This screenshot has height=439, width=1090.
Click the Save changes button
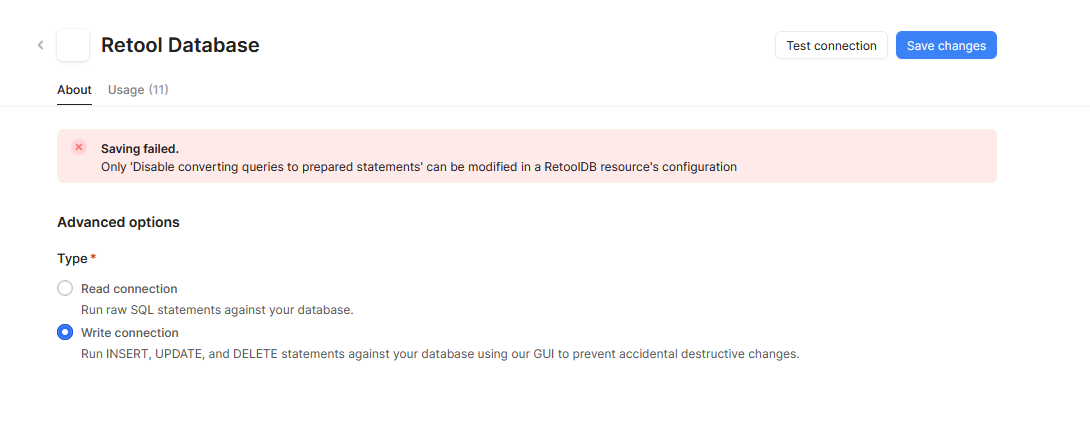point(946,45)
